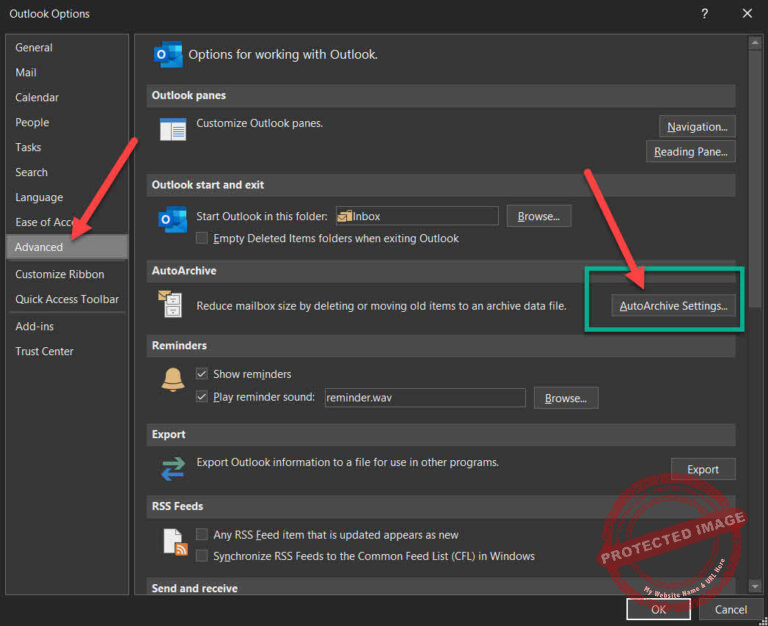The image size is (768, 626).
Task: Click the Cancel button
Action: coord(731,609)
